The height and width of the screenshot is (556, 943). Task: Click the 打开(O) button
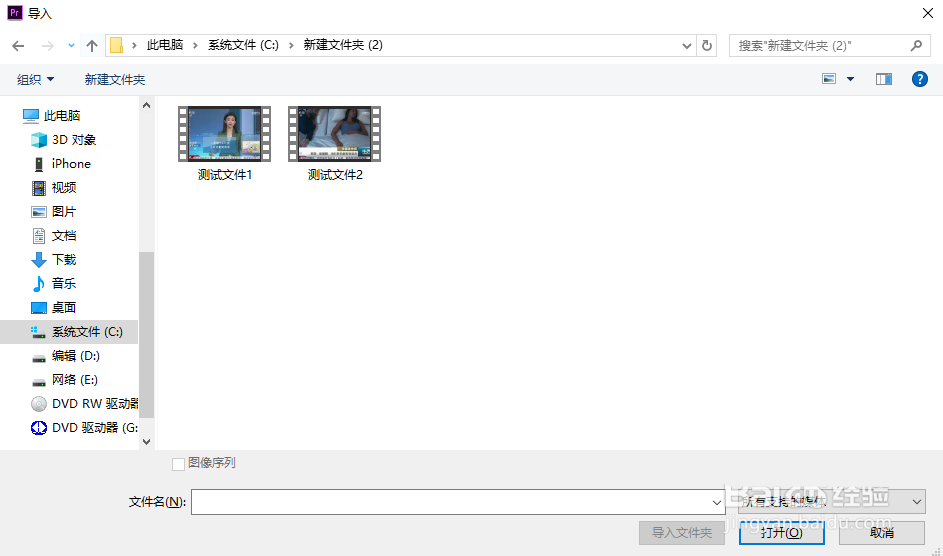781,533
